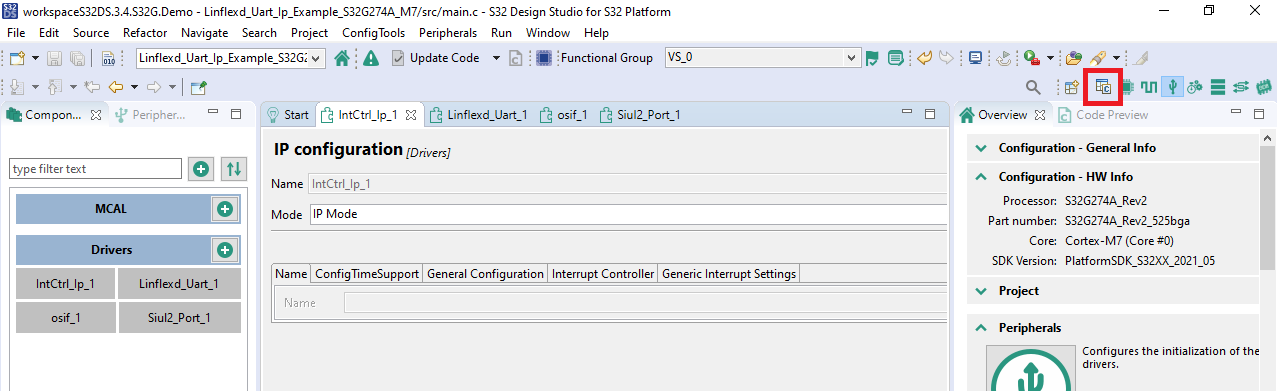Click the Run external tools icon
1277x391 pixels.
(x=1031, y=58)
